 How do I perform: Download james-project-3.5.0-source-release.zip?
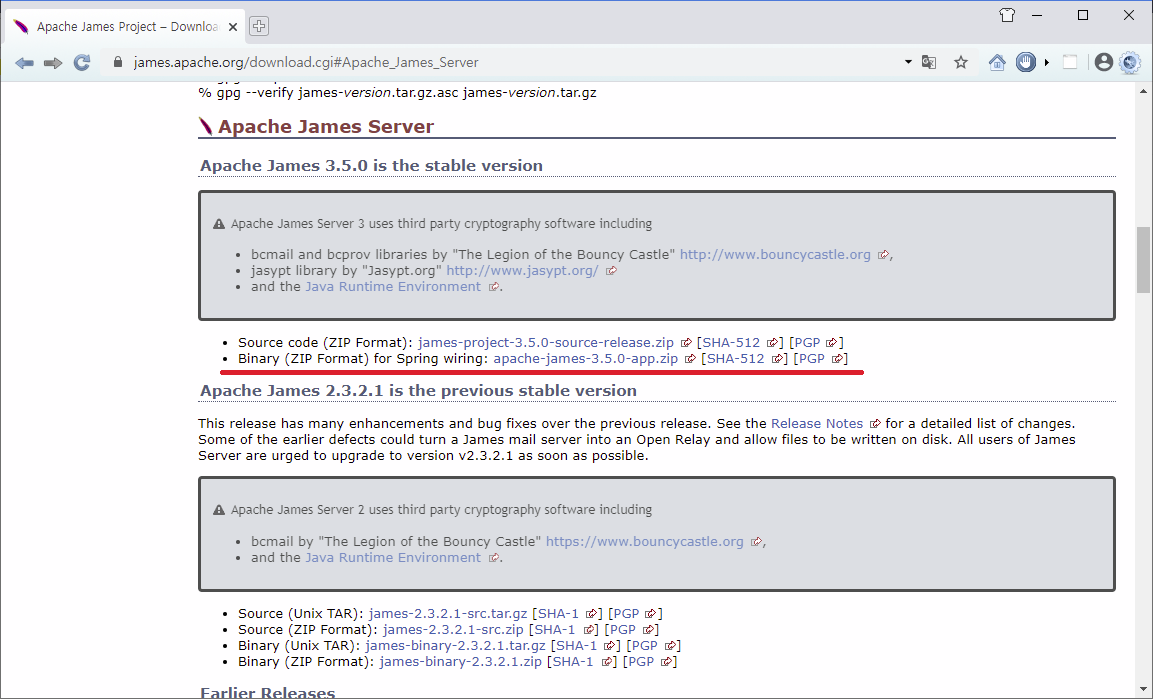tap(546, 343)
